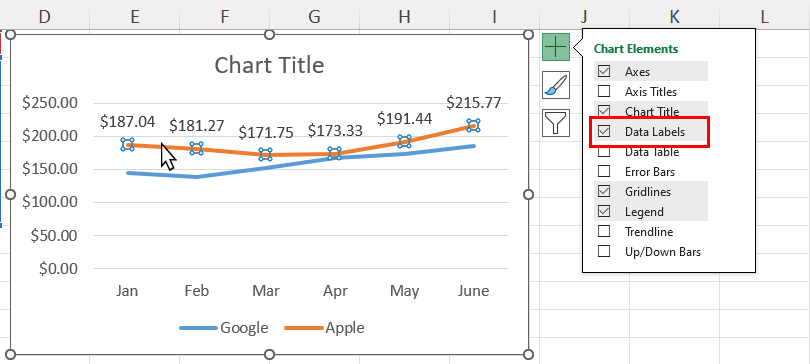Uncheck the Data Labels checkbox
Screen dimensions: 810x364
pos(604,131)
